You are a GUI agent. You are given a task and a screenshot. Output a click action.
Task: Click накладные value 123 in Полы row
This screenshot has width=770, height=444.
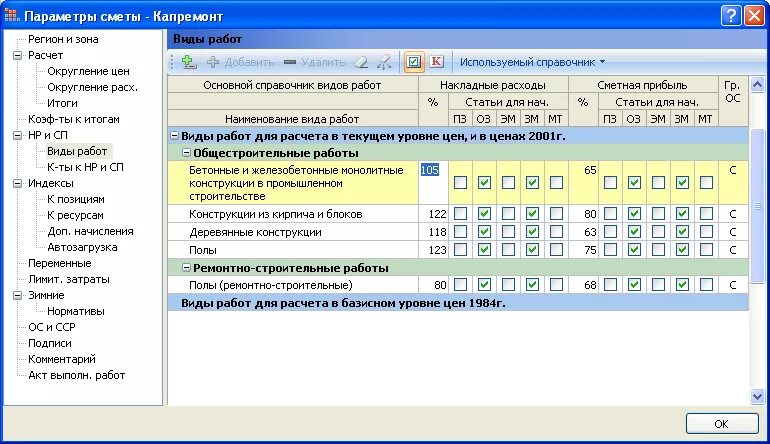tap(437, 250)
